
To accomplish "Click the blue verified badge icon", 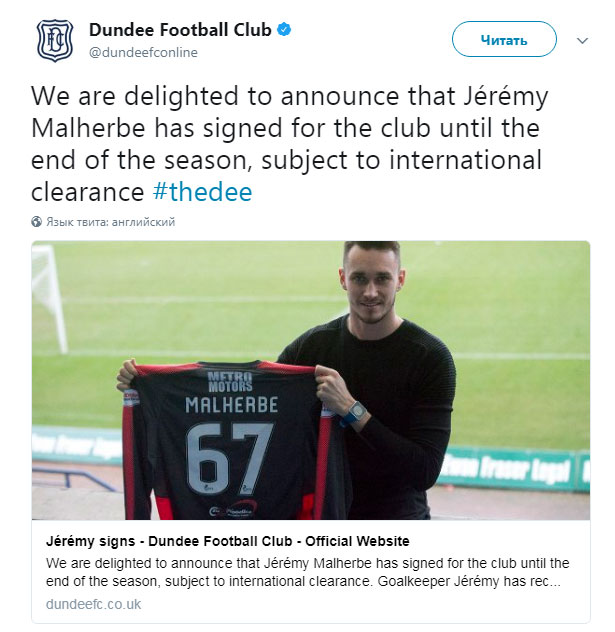I will coord(284,29).
